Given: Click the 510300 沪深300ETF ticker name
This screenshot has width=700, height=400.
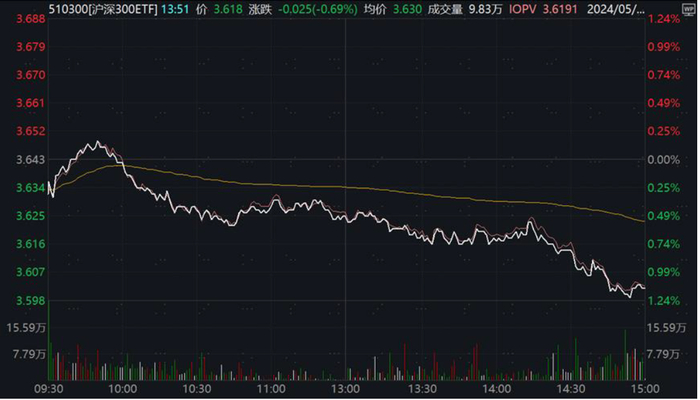Looking at the screenshot, I should click(x=103, y=9).
